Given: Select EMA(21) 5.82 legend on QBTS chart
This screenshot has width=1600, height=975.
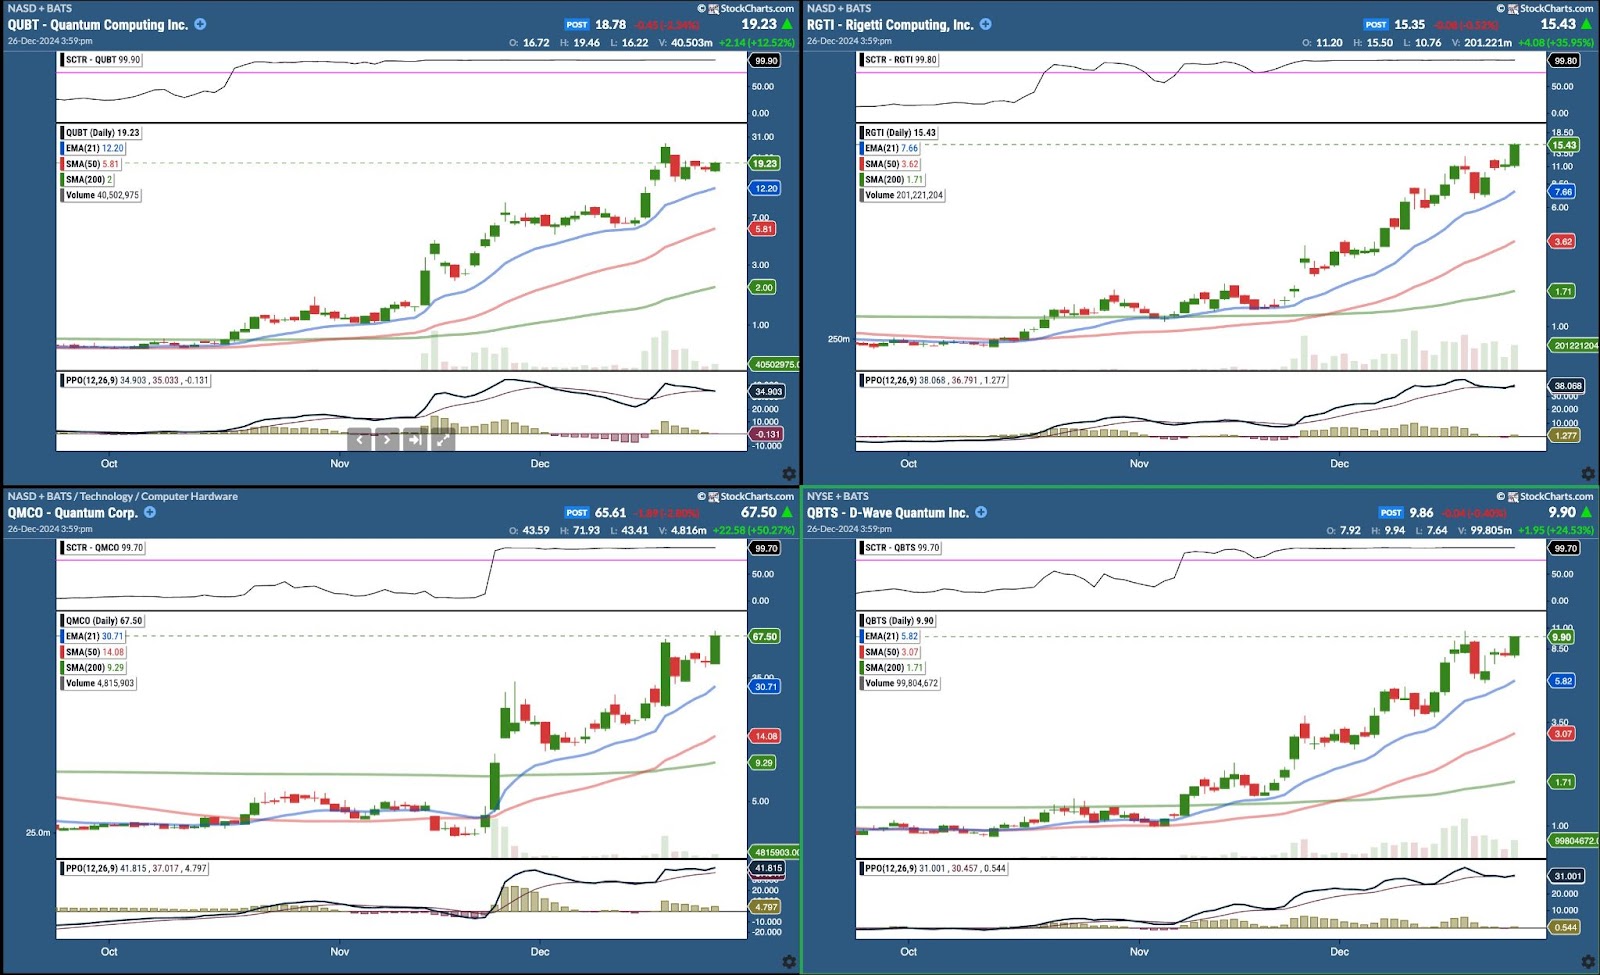Looking at the screenshot, I should click(891, 636).
